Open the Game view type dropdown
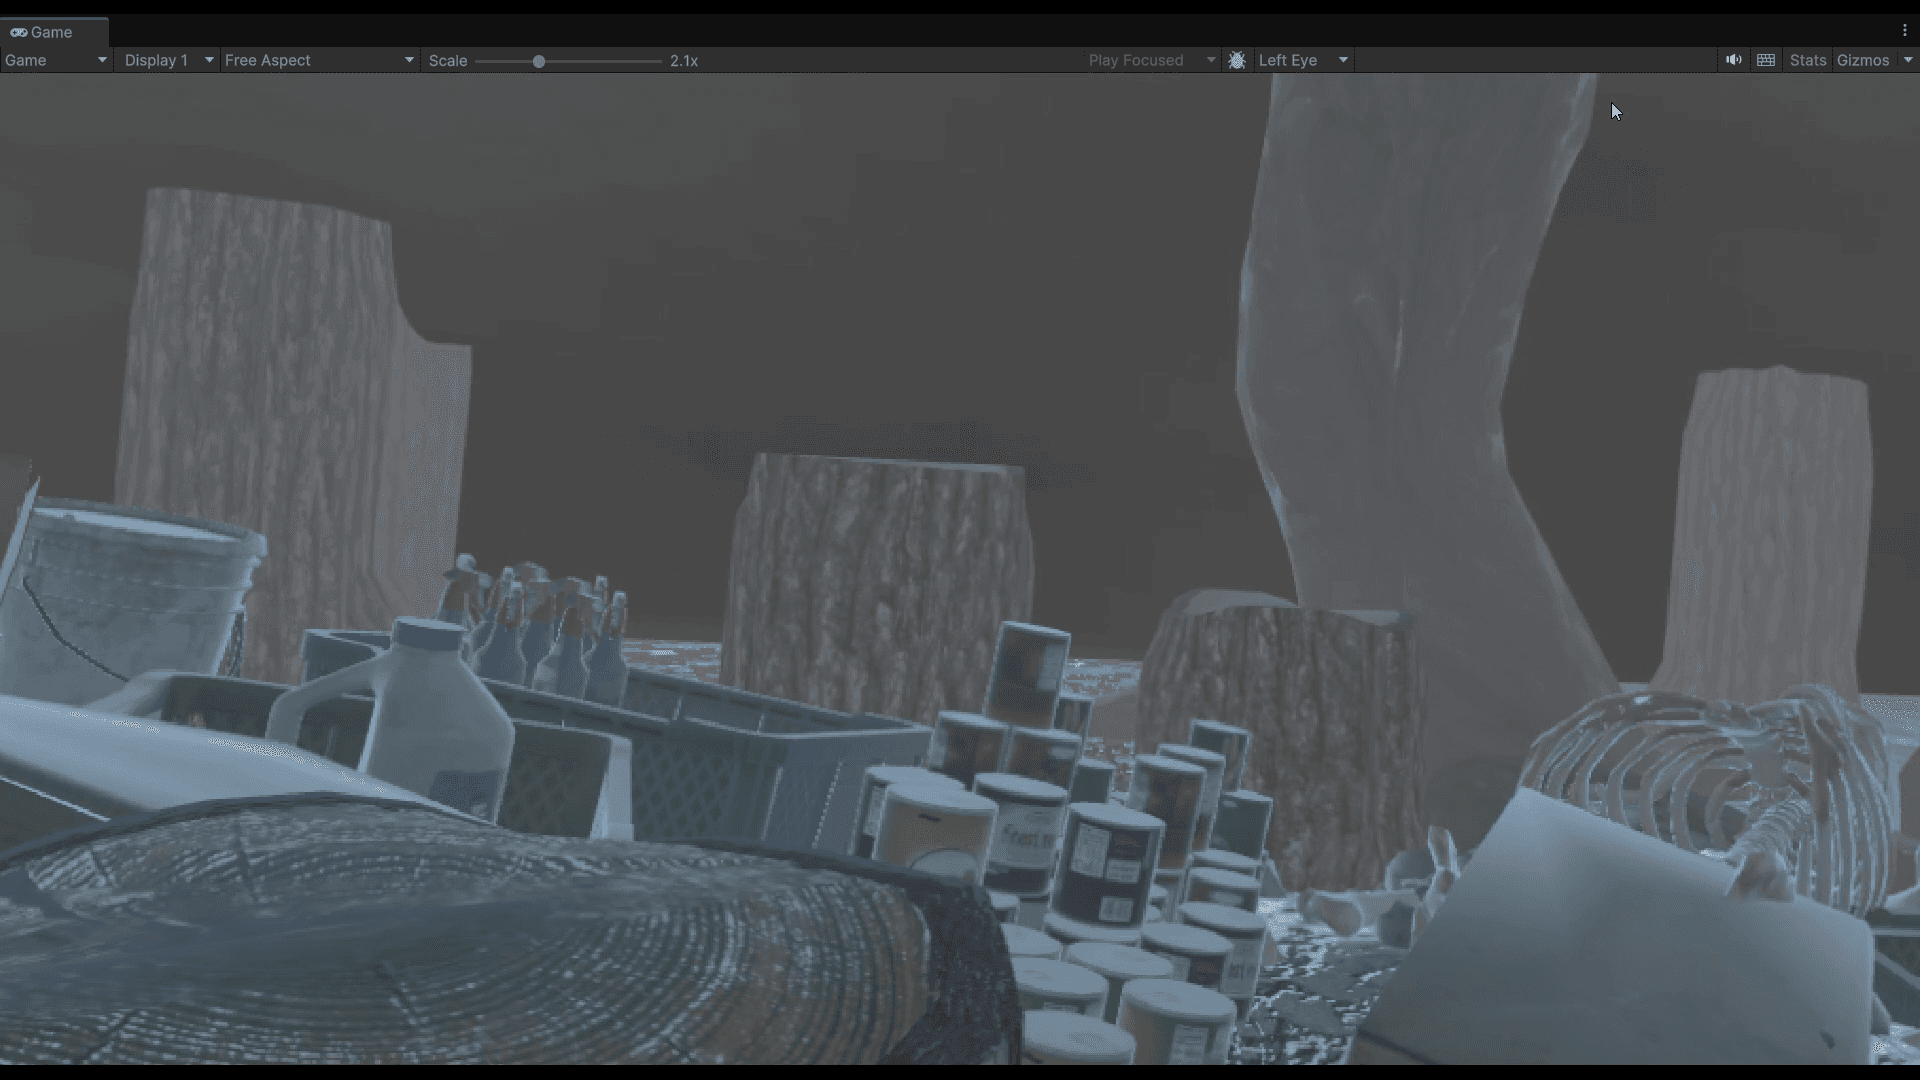This screenshot has height=1080, width=1920. (x=55, y=60)
